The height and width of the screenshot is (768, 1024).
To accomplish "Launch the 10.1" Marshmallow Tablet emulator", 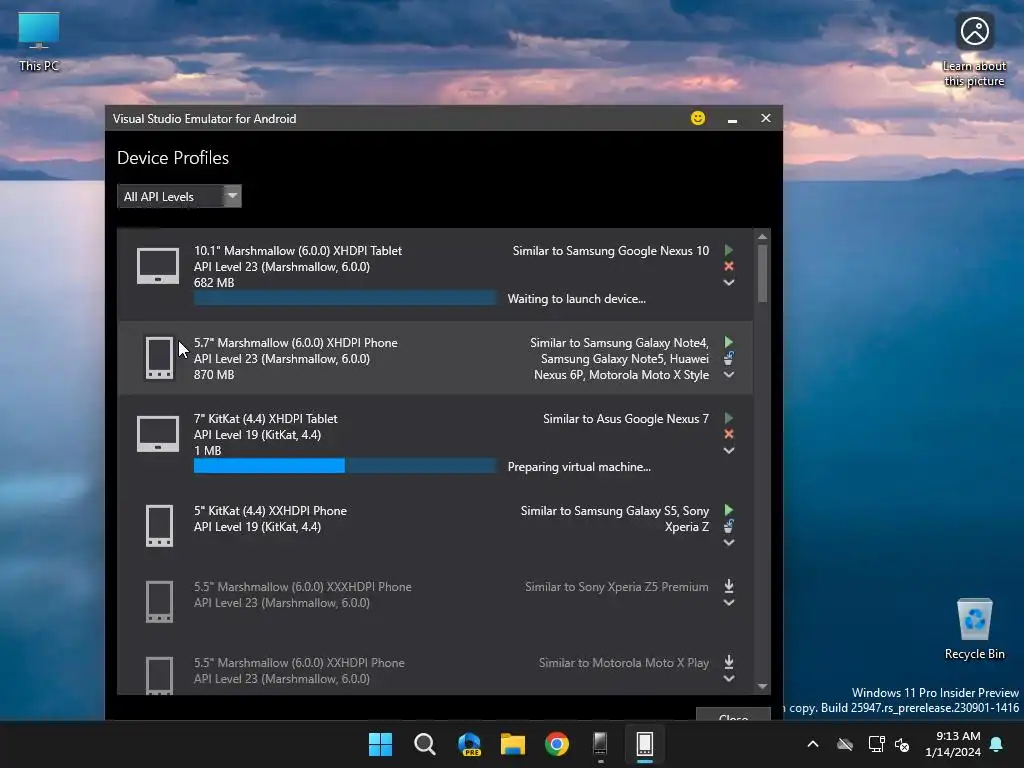I will pos(729,250).
